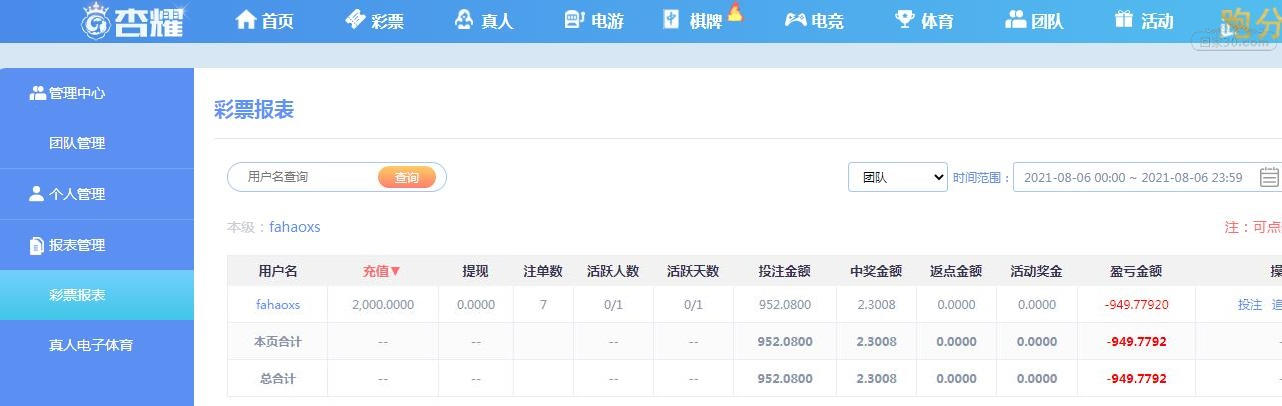Open the fahaoxs username in table row
The width and height of the screenshot is (1282, 406).
278,304
